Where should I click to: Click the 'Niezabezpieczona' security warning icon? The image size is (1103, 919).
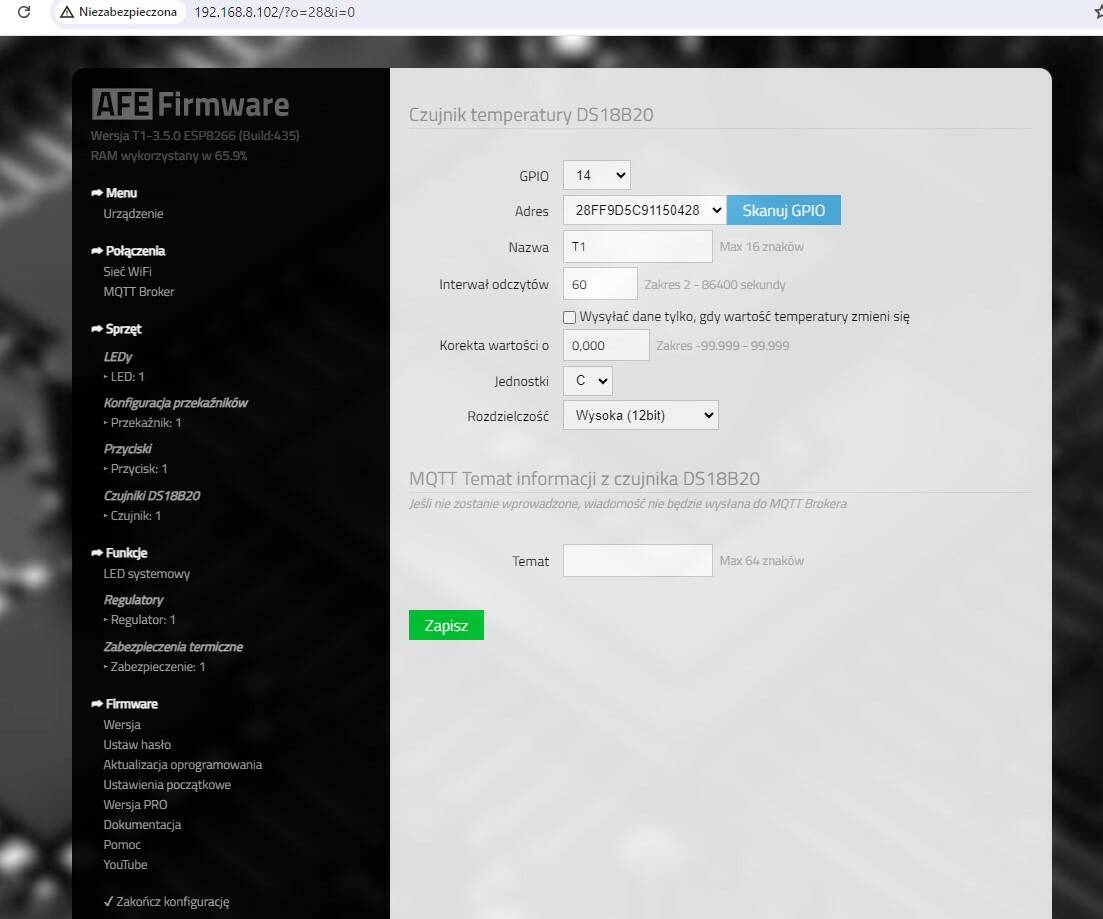67,13
